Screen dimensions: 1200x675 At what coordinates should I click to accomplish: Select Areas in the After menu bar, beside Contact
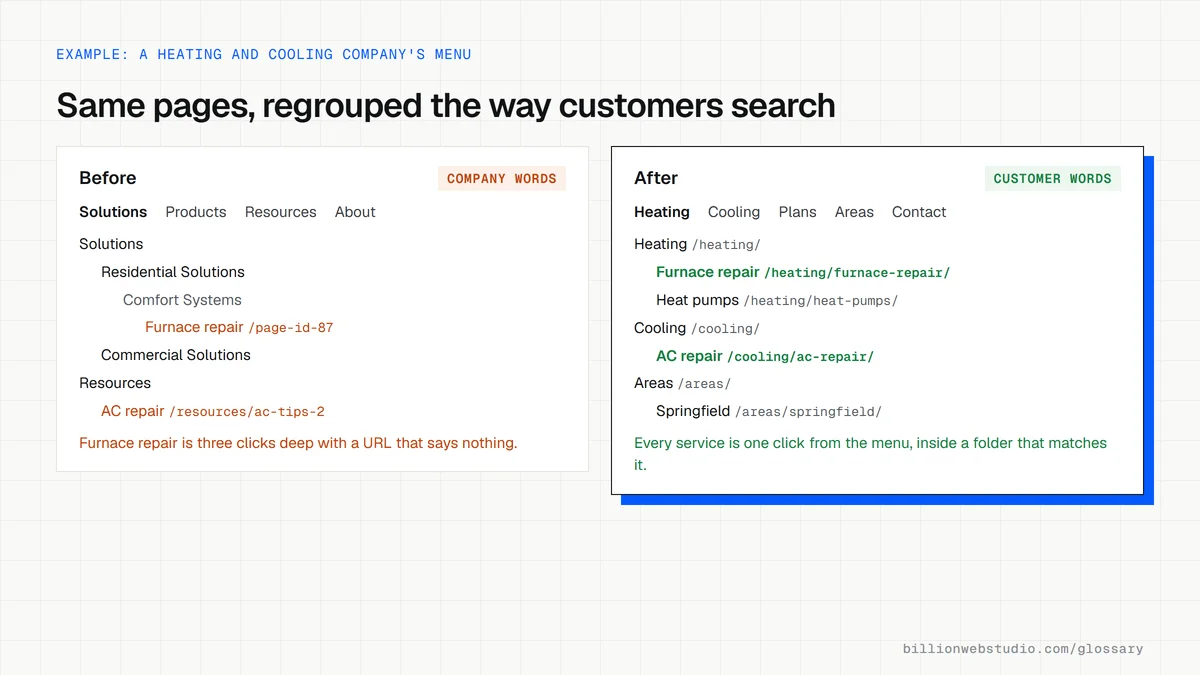pos(854,212)
